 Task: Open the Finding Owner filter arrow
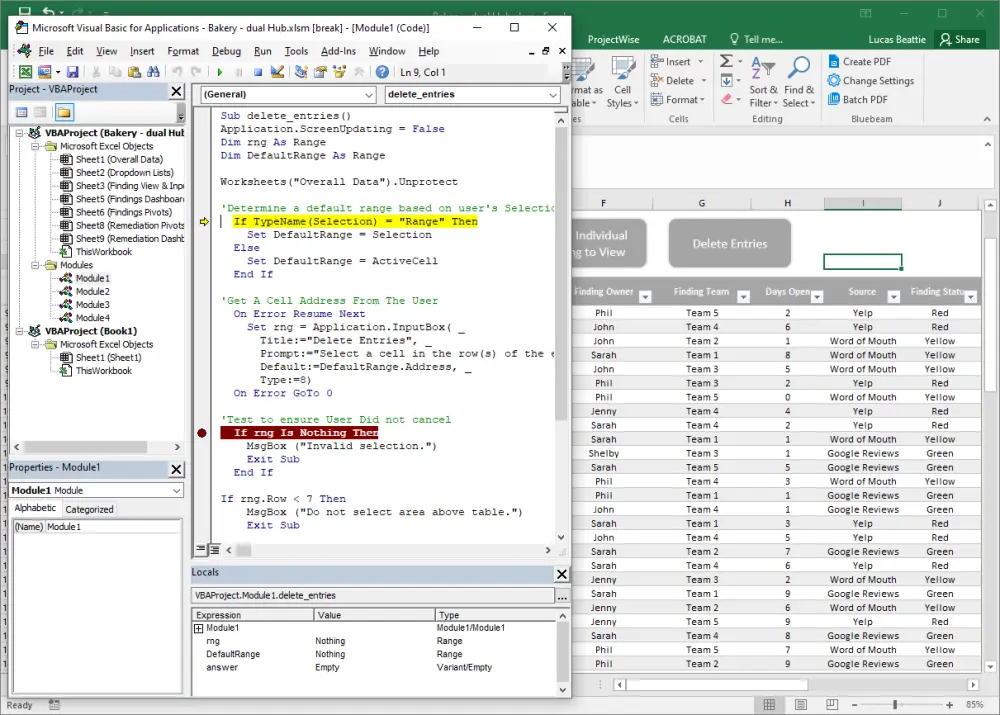645,297
